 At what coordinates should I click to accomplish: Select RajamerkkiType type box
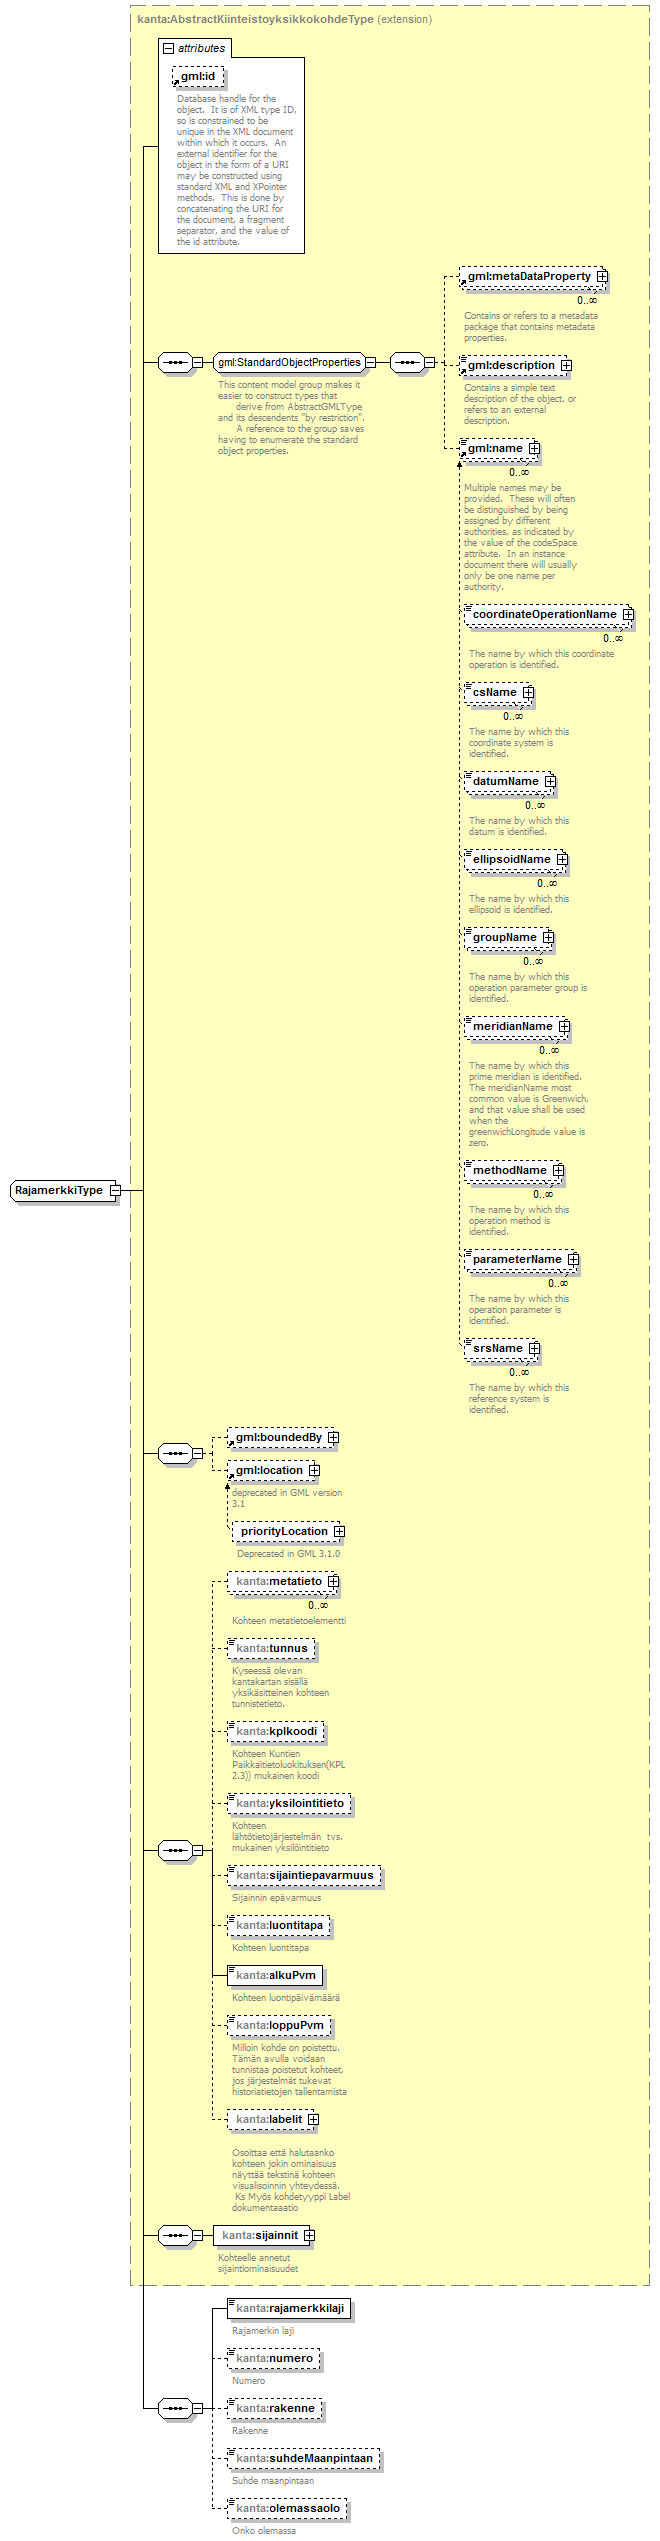click(x=61, y=1190)
